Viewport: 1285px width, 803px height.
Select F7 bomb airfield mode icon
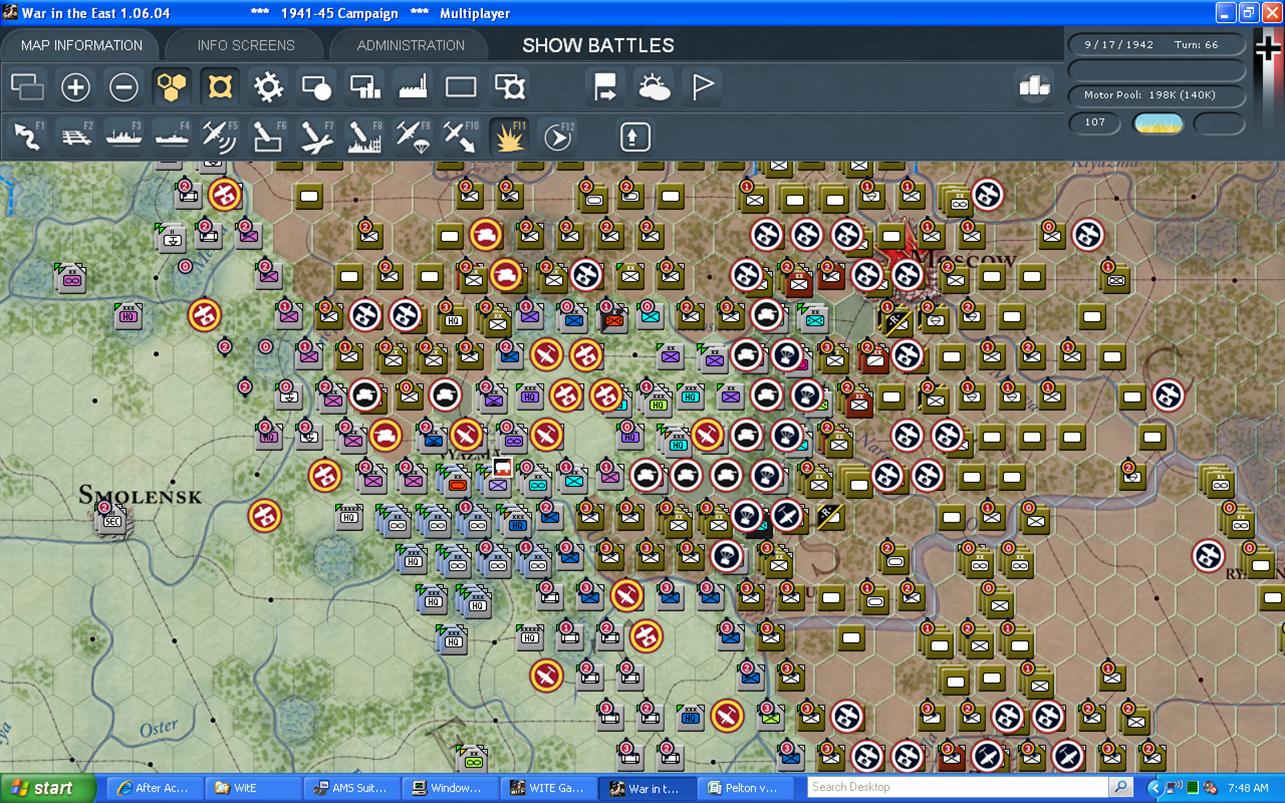pos(316,136)
